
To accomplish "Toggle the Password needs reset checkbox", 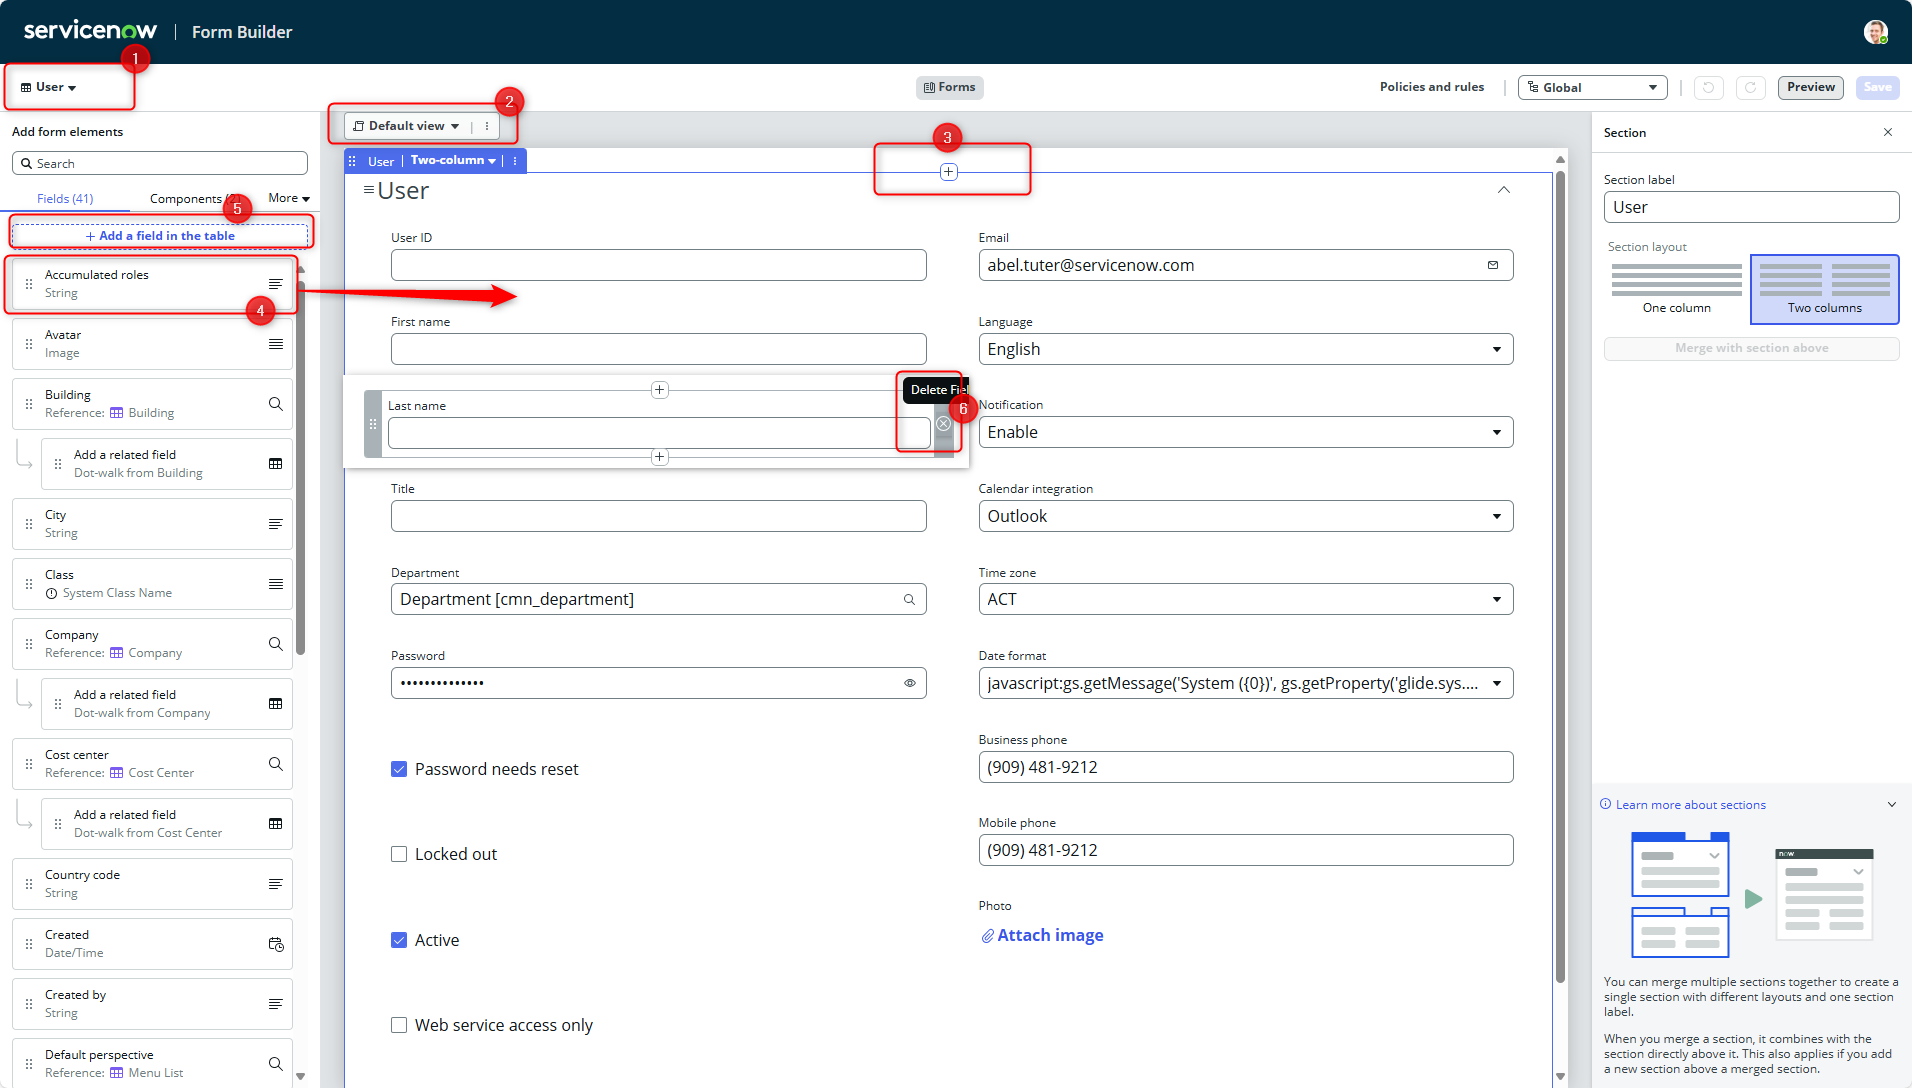I will (x=399, y=769).
